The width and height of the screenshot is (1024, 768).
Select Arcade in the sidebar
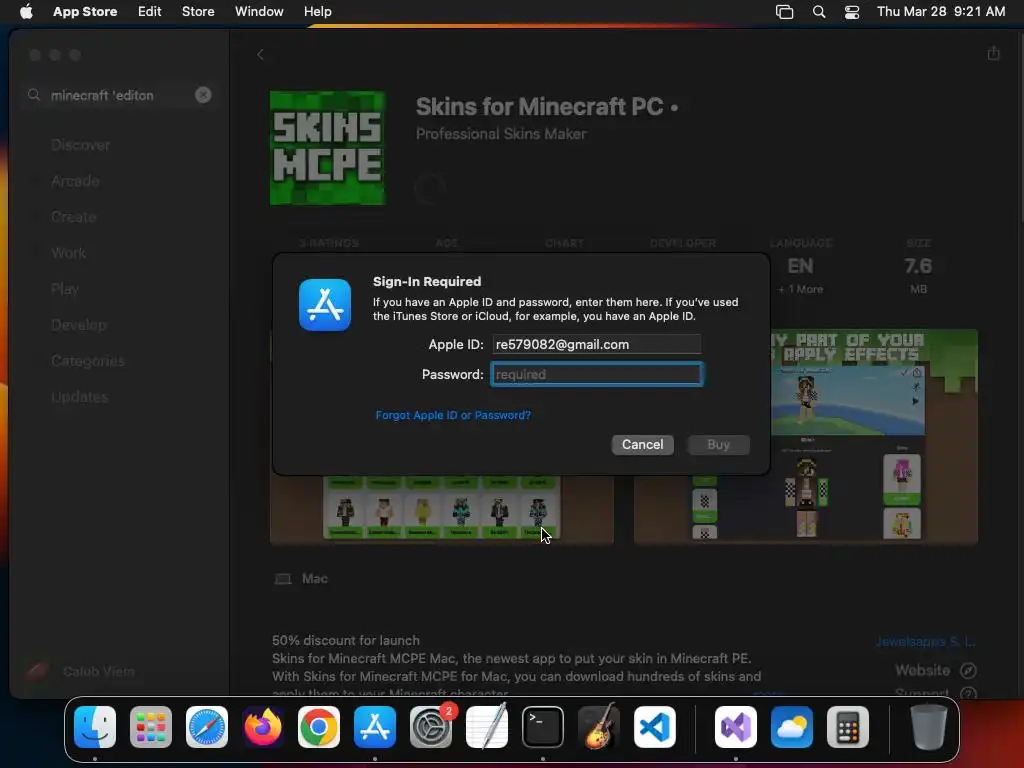coord(75,181)
